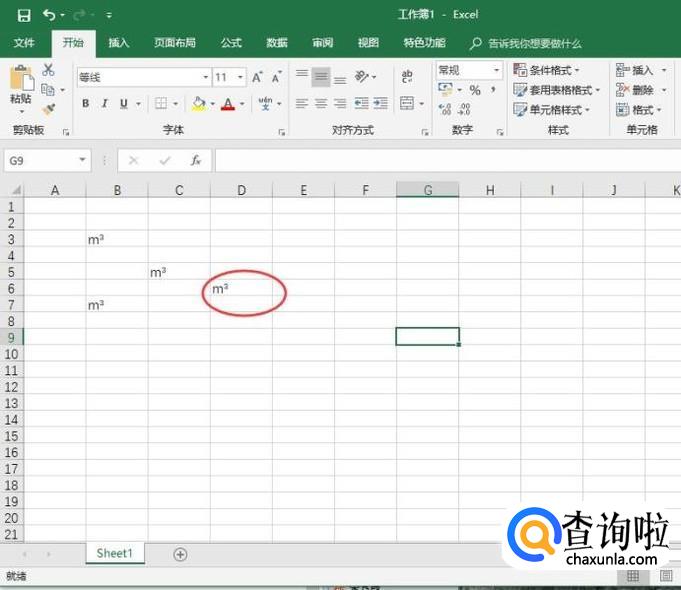Screen dimensions: 681x590
Task: Toggle Underline formatting
Action: [124, 103]
